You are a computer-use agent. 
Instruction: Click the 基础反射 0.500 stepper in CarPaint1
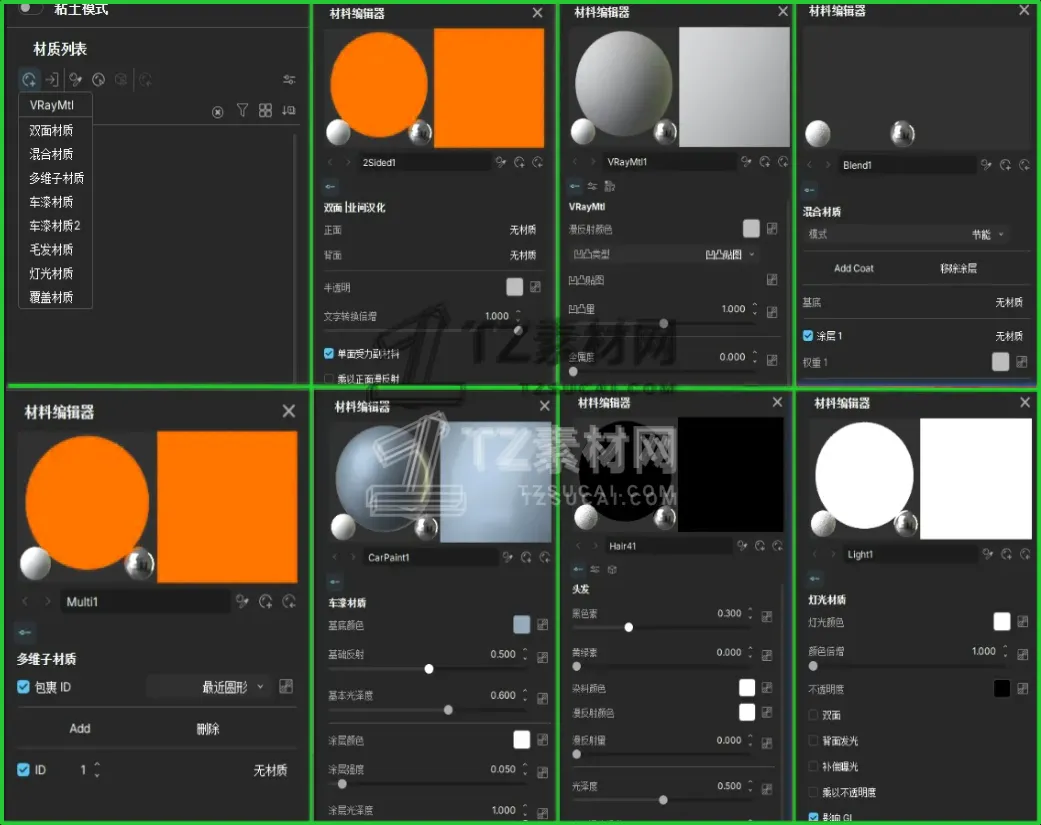coord(525,654)
